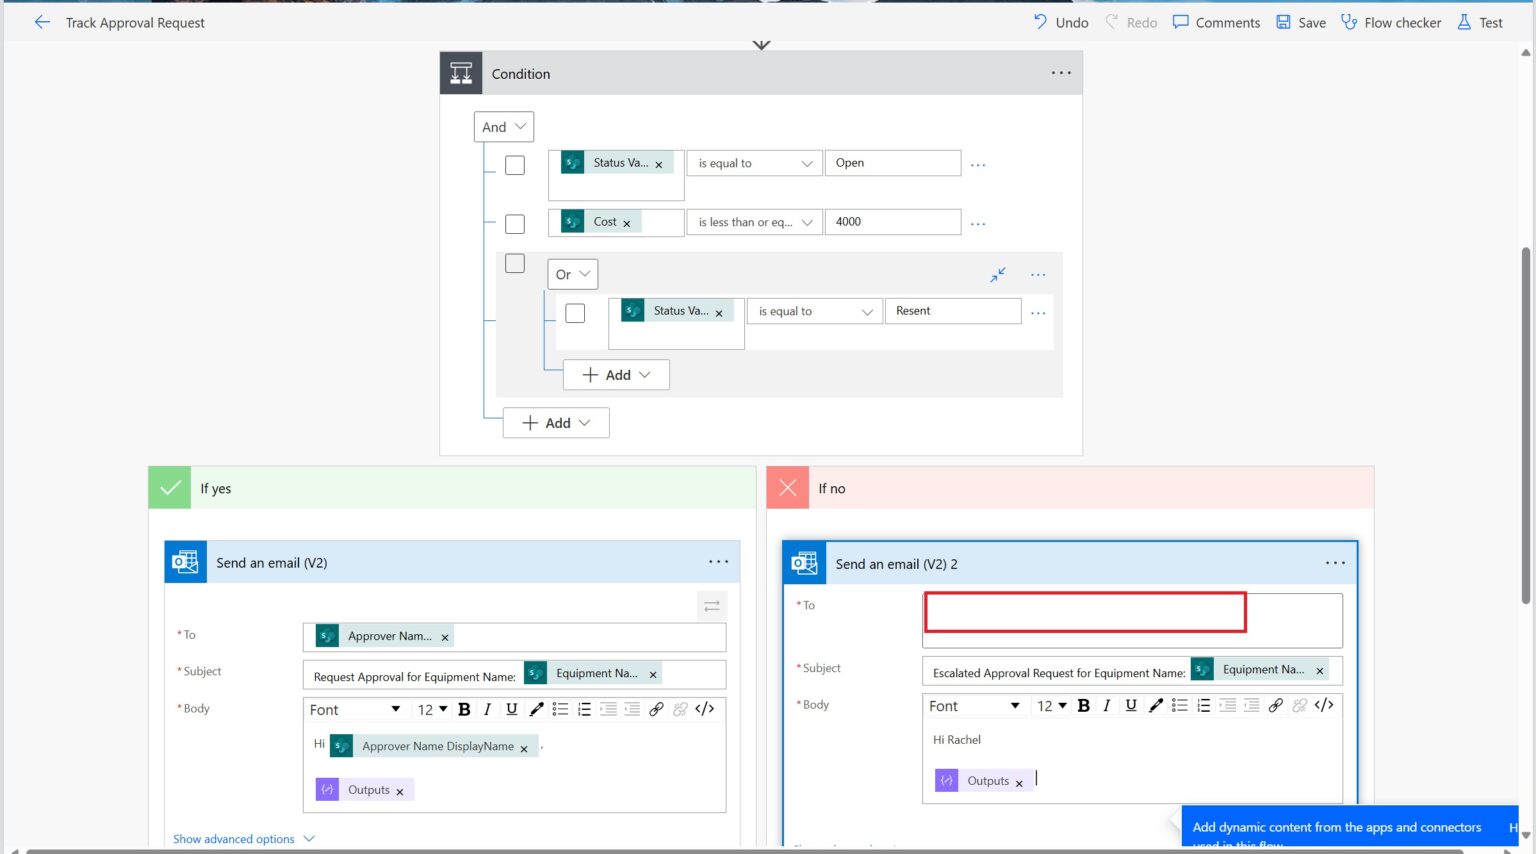Save the flow
This screenshot has width=1536, height=854.
point(1301,22)
